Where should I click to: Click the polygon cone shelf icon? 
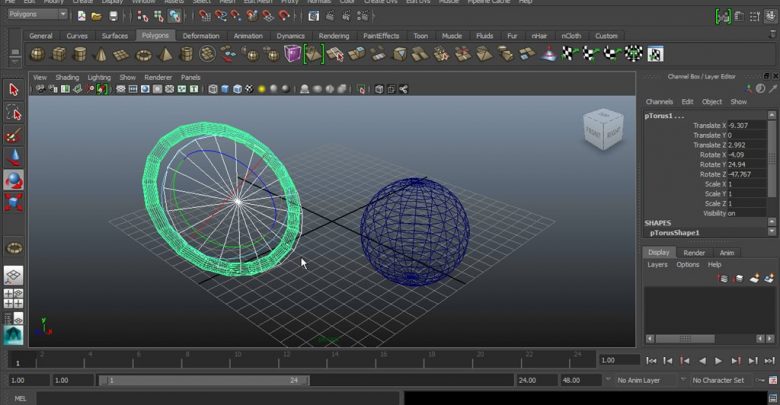pos(102,54)
